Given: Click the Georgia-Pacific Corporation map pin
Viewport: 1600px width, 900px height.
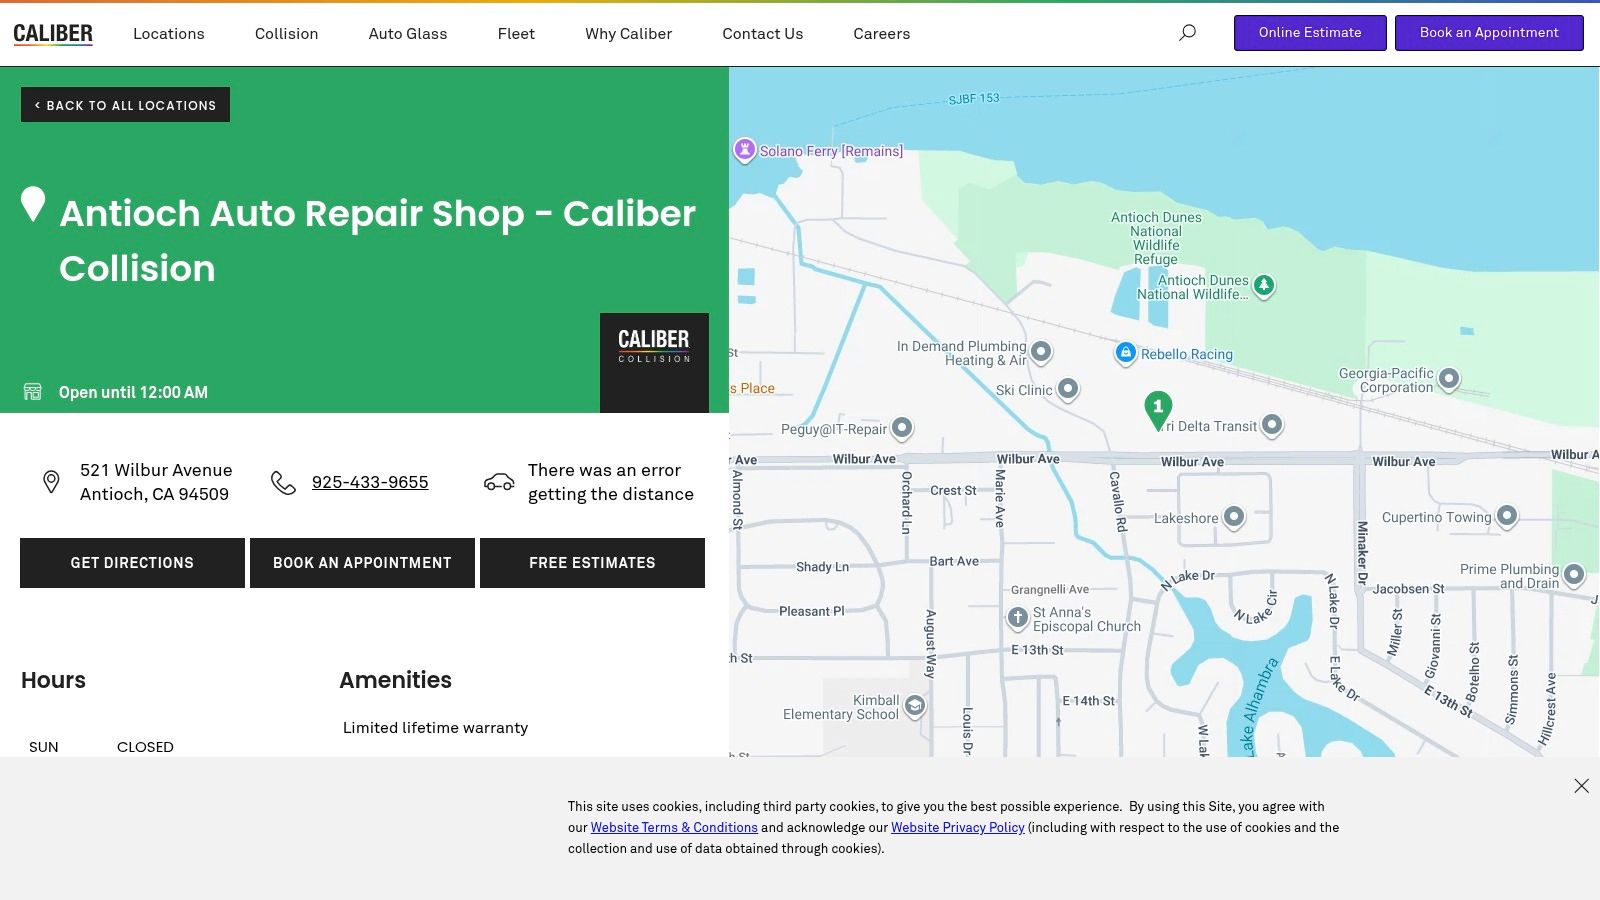Looking at the screenshot, I should click(1449, 379).
